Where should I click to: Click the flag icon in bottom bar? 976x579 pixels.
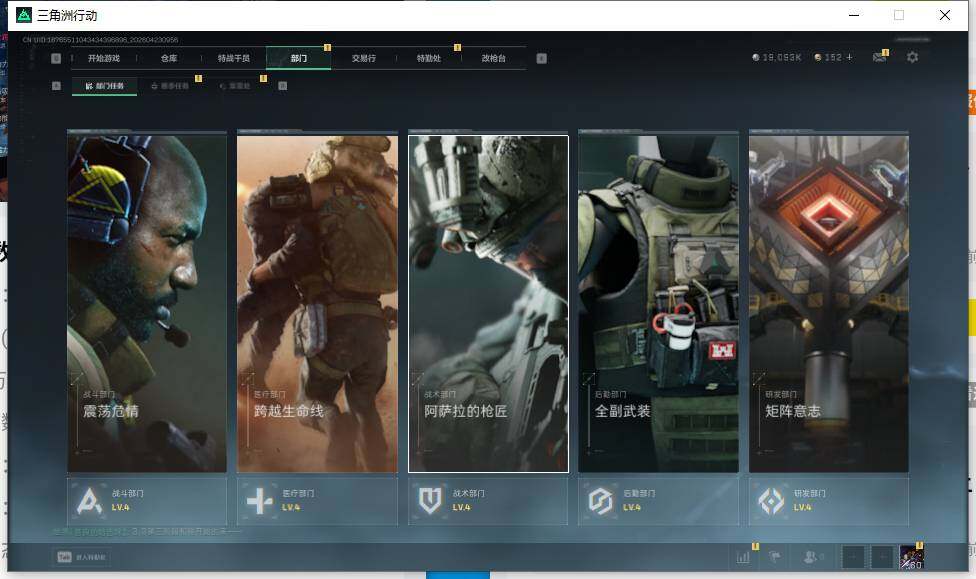[775, 557]
